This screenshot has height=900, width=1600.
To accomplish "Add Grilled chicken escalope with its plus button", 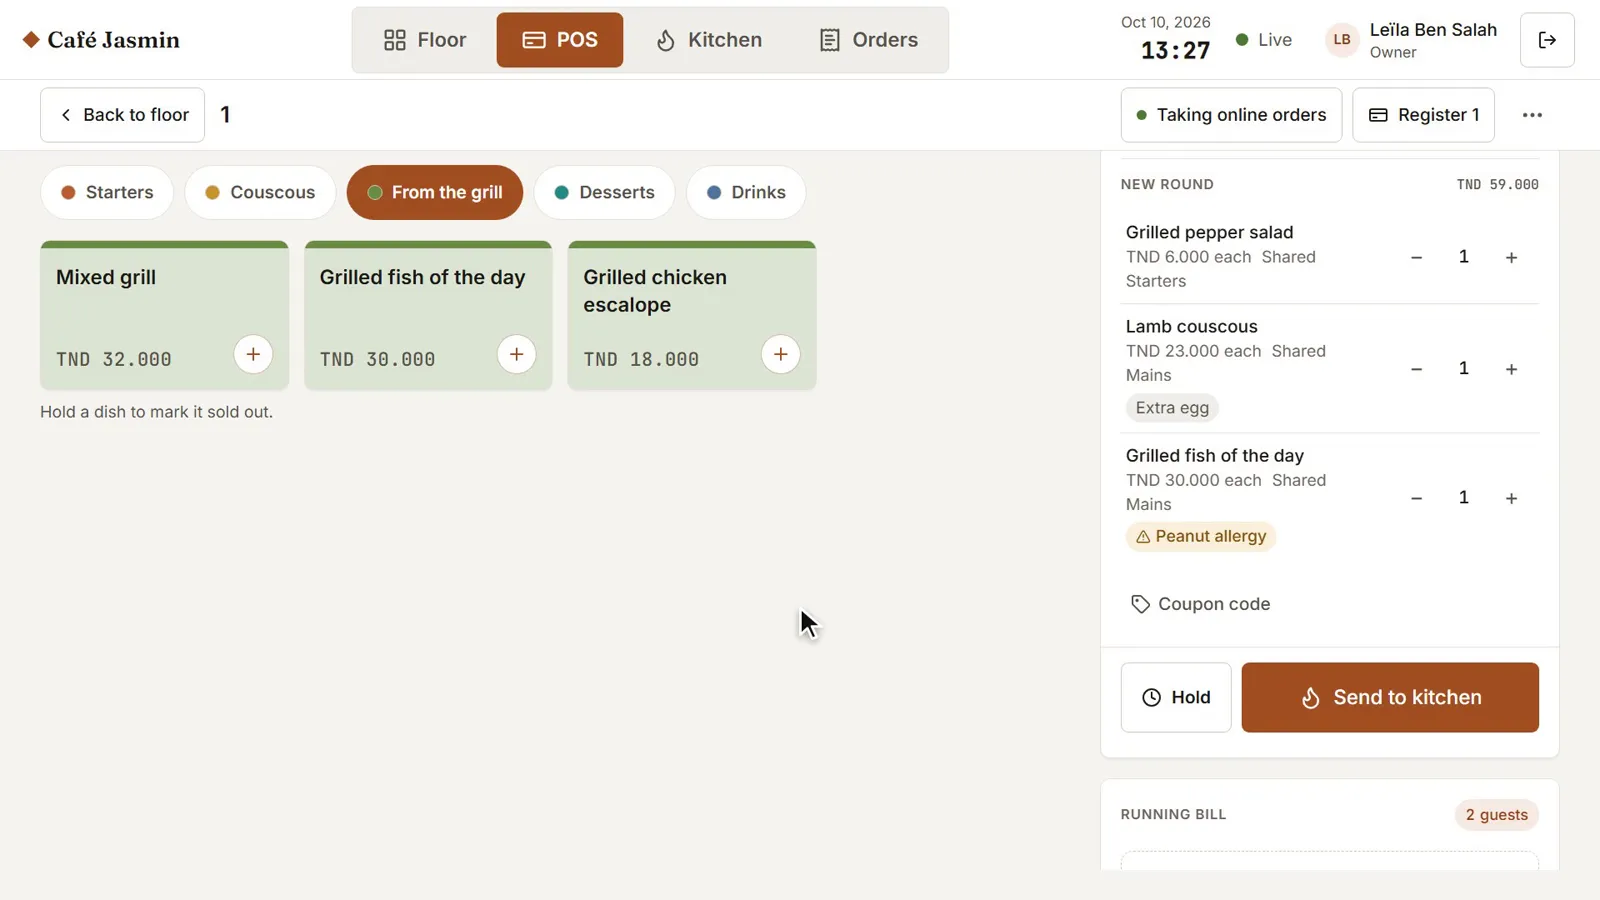I will point(780,354).
